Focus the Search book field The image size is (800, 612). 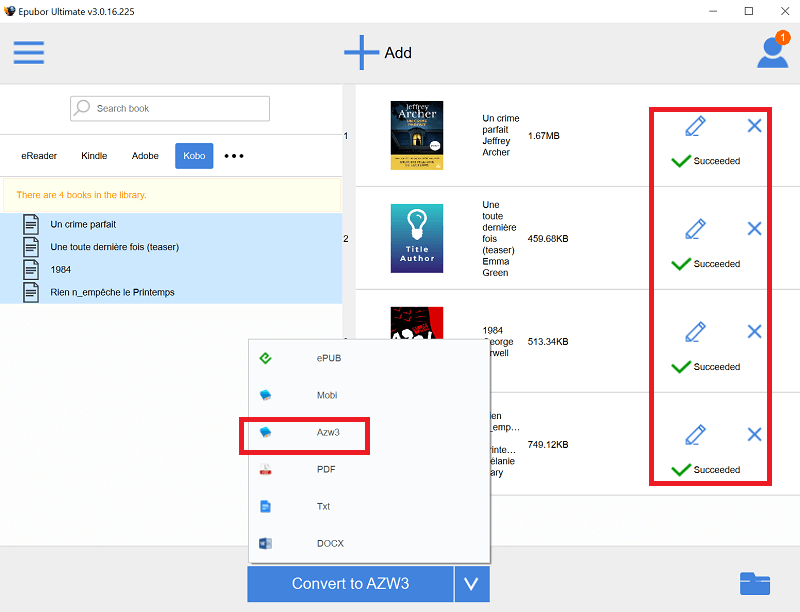(170, 108)
